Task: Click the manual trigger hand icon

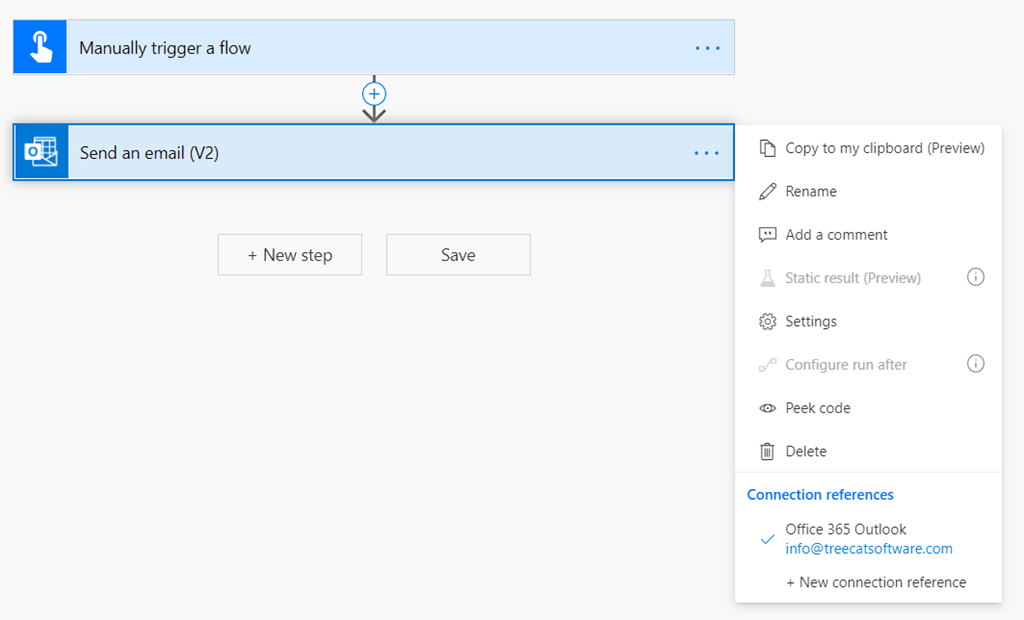Action: [40, 47]
